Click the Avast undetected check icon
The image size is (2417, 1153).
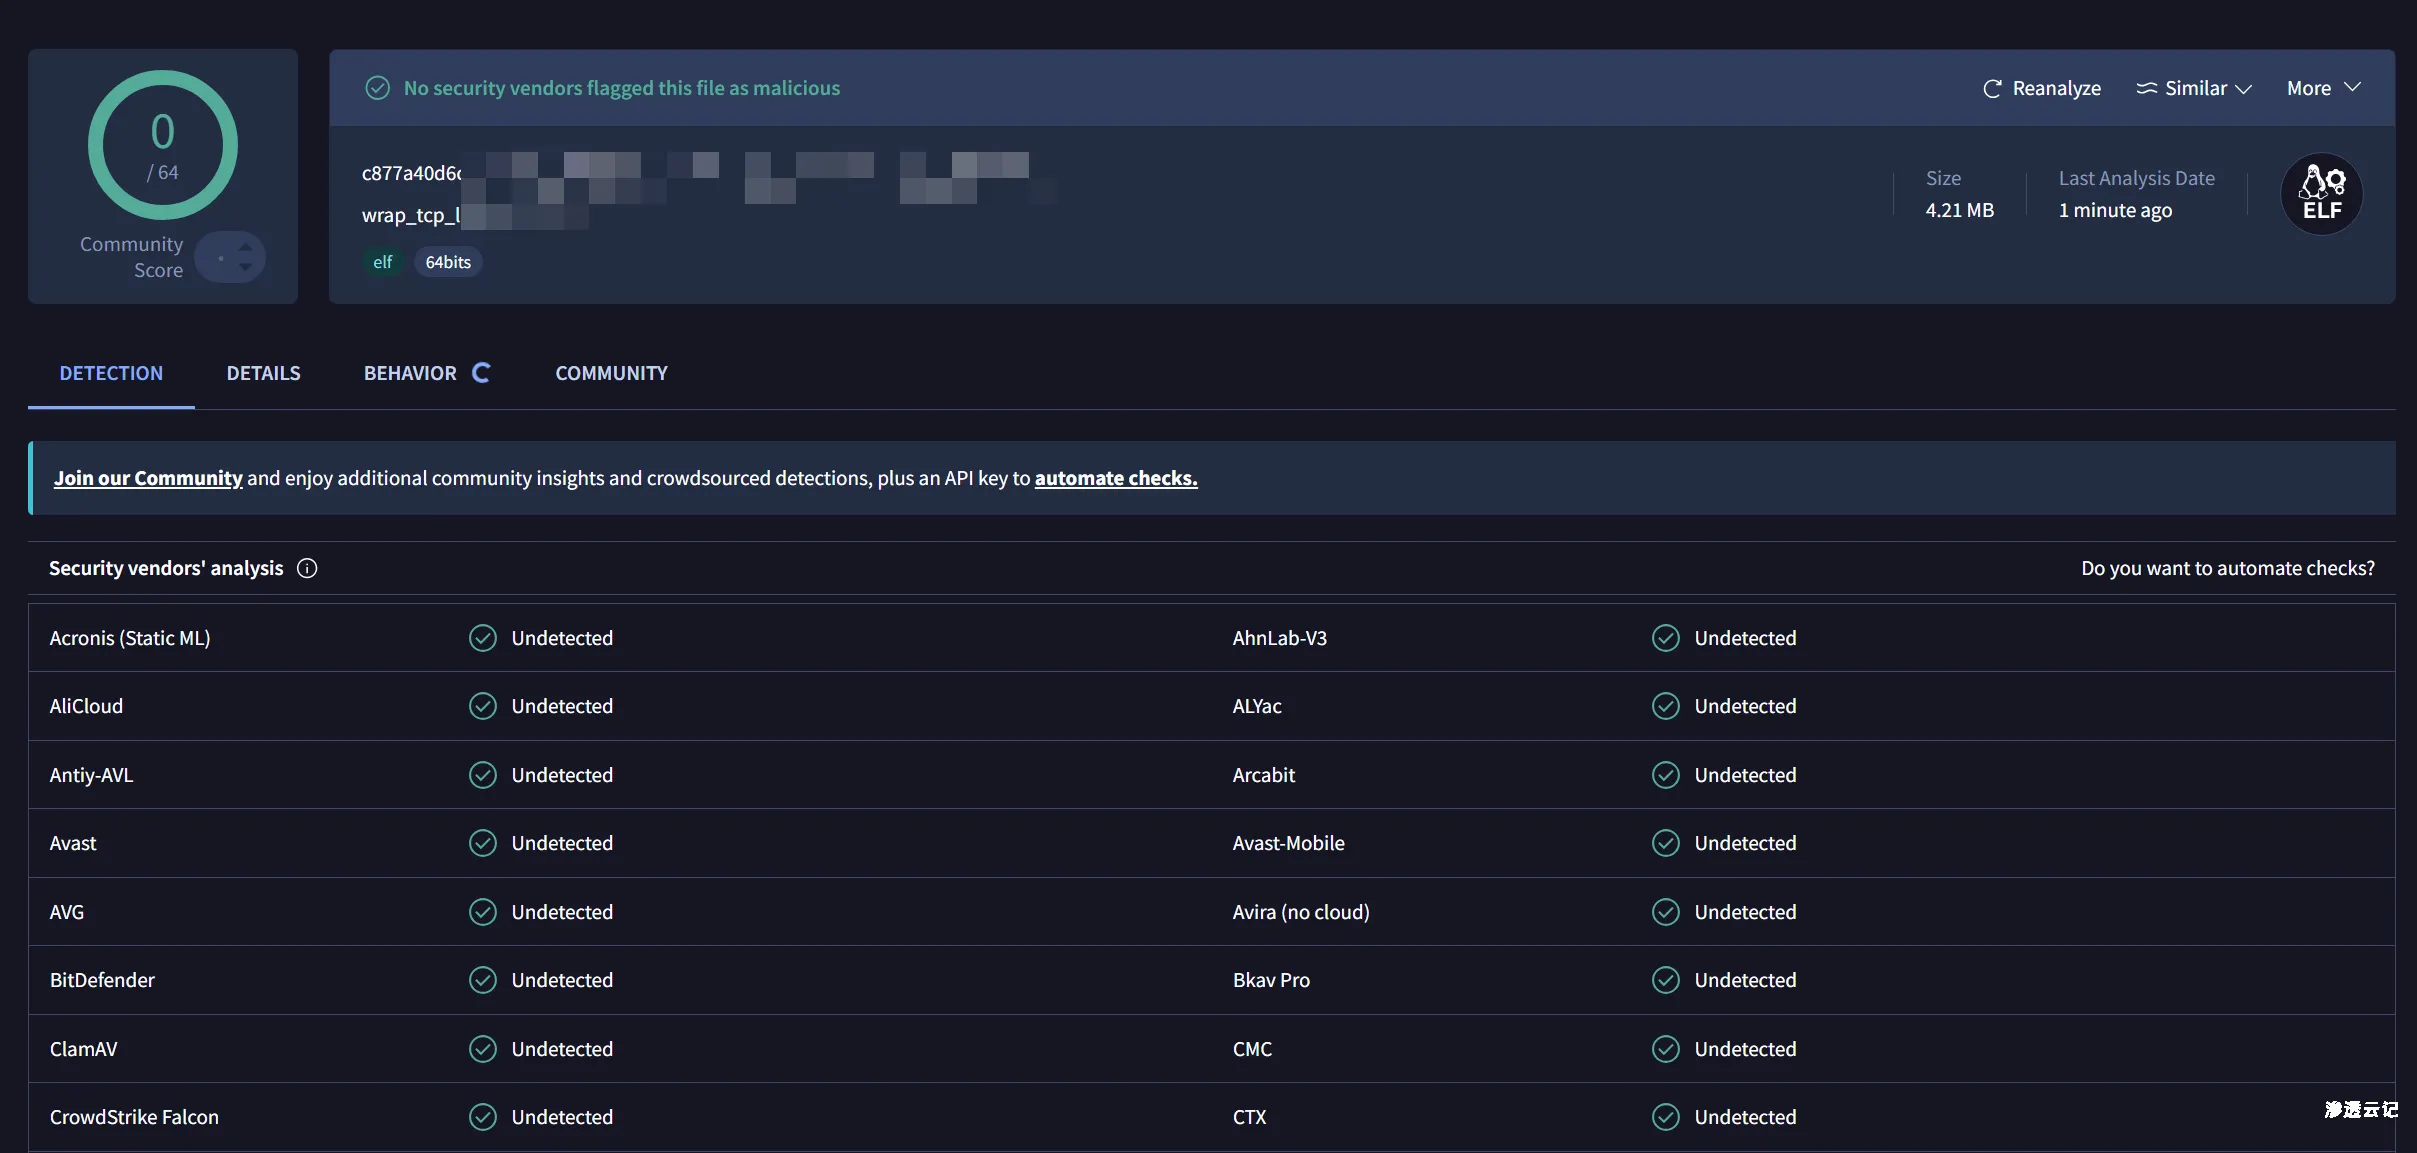(x=483, y=843)
